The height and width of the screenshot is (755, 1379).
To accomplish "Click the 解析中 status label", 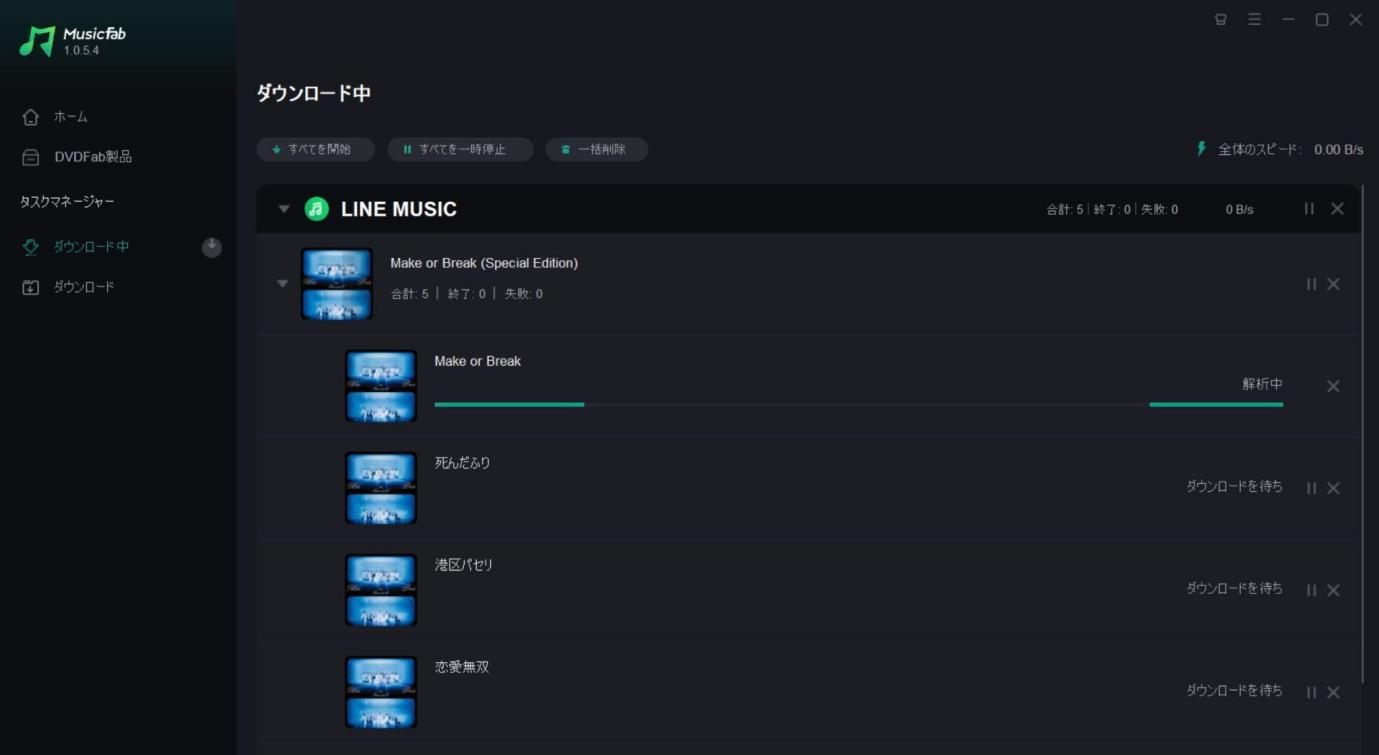I will click(x=1262, y=384).
